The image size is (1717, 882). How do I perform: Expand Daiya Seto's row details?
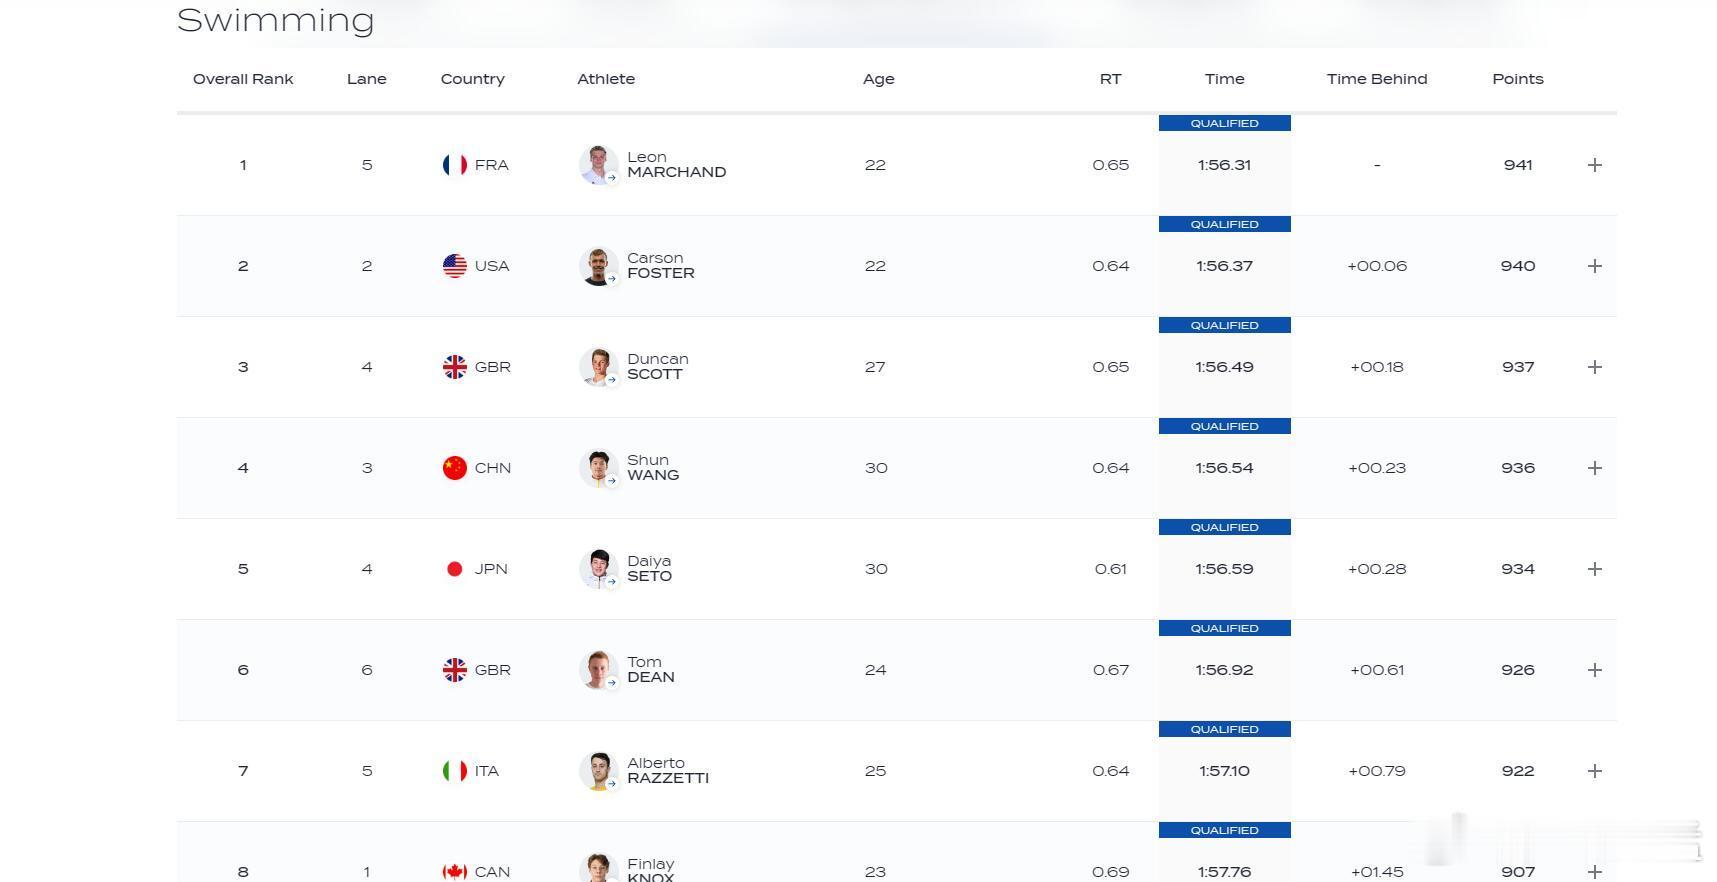[x=1595, y=569]
